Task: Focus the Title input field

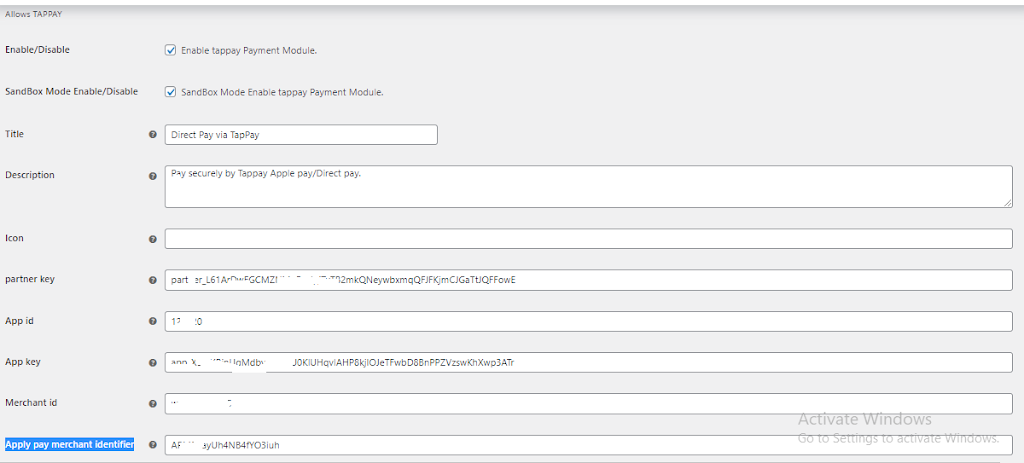Action: 301,135
